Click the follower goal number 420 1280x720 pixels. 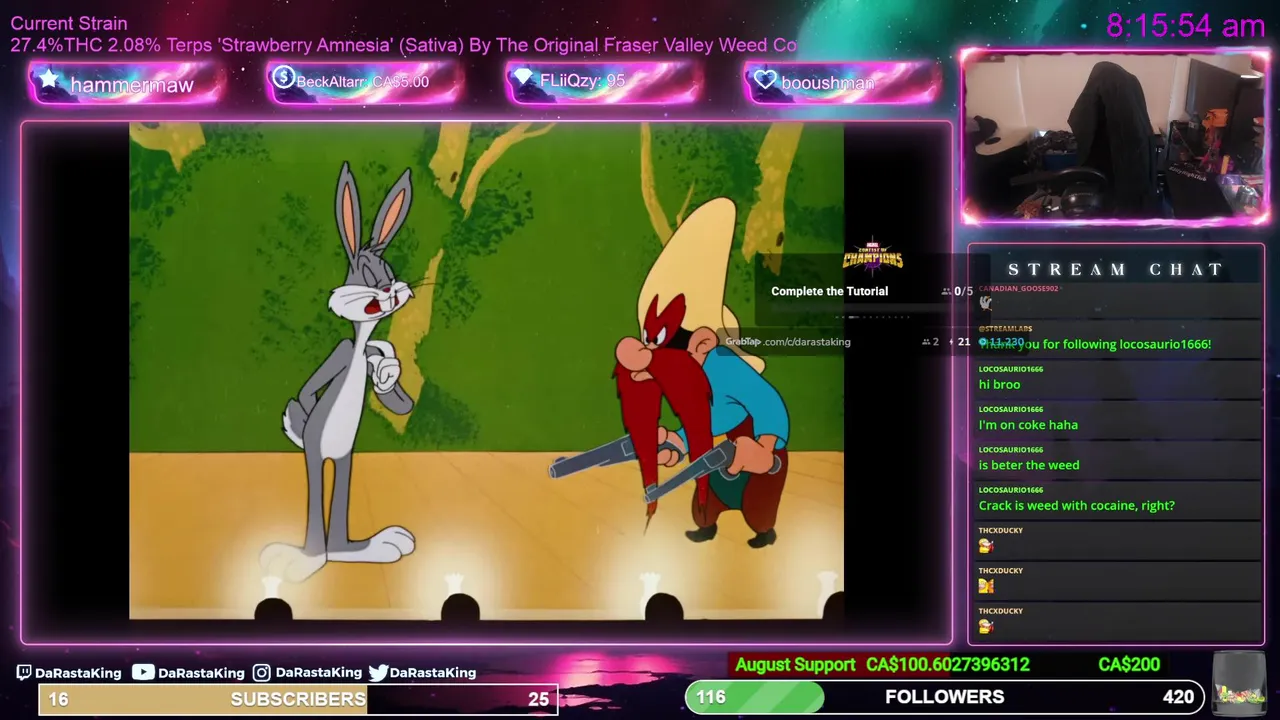pos(1178,697)
